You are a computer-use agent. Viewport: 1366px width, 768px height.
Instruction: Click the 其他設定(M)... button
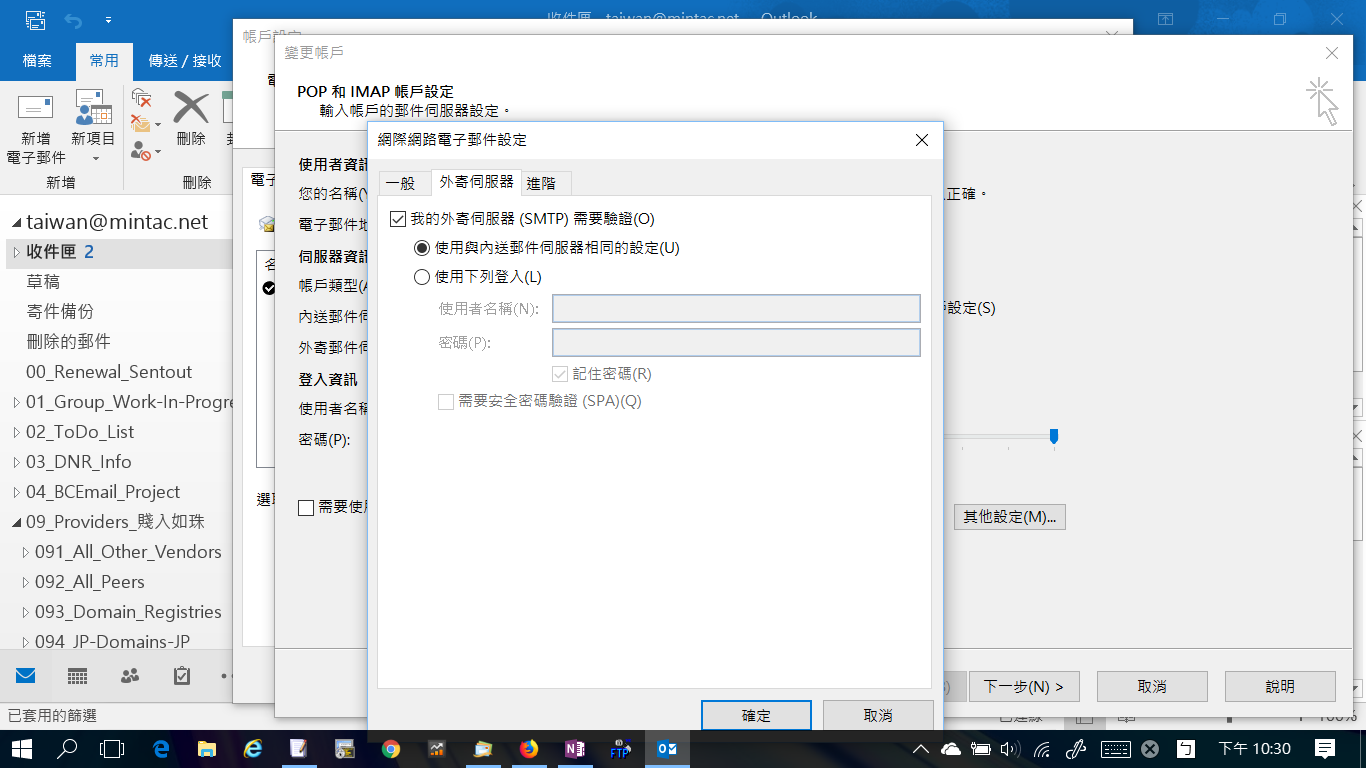tap(1009, 517)
